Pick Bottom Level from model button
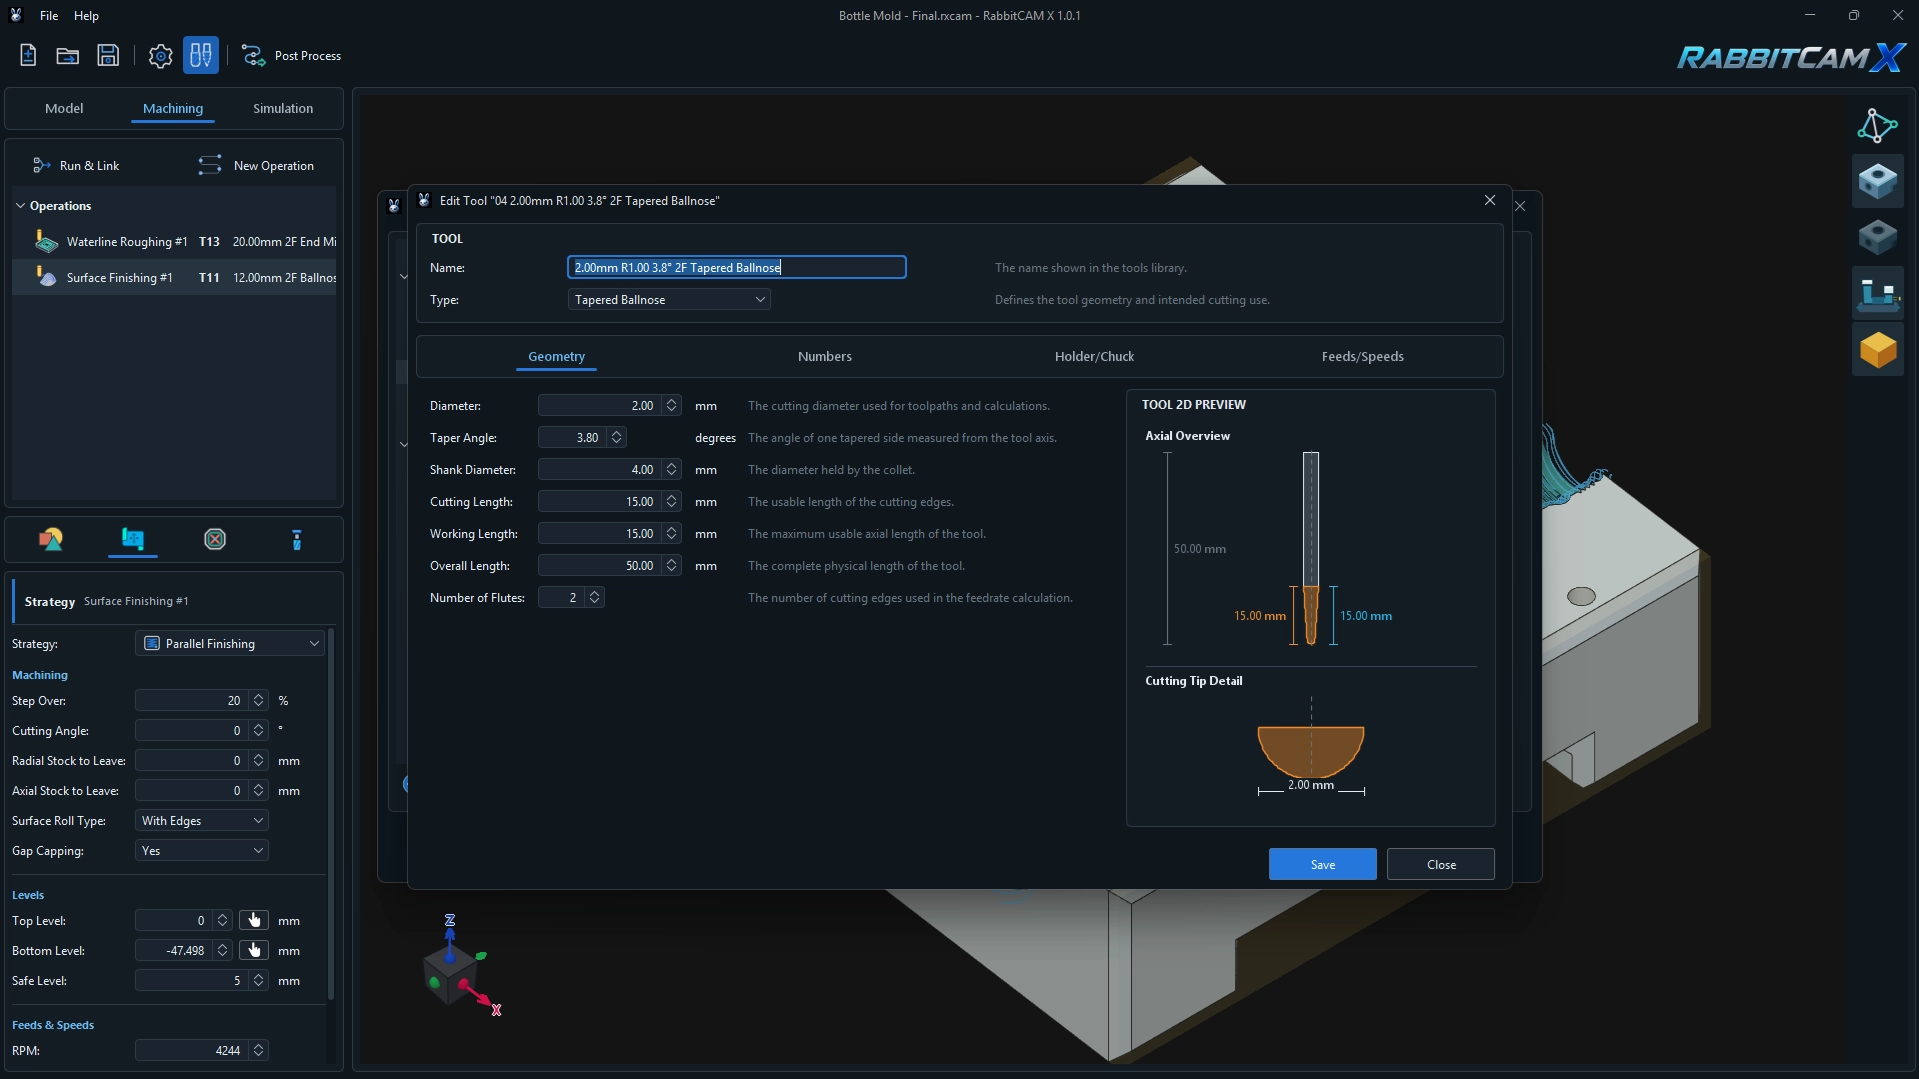The width and height of the screenshot is (1919, 1079). point(254,950)
